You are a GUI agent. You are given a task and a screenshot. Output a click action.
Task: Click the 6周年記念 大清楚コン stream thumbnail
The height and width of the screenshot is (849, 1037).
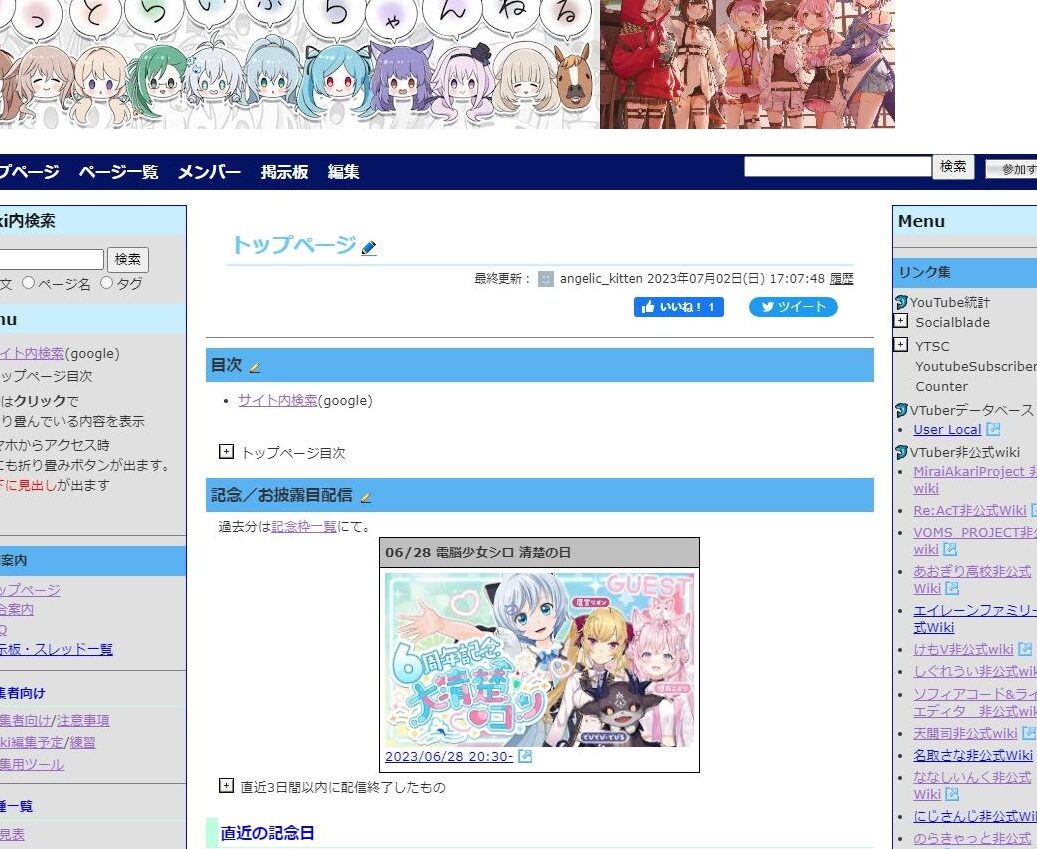tap(539, 660)
